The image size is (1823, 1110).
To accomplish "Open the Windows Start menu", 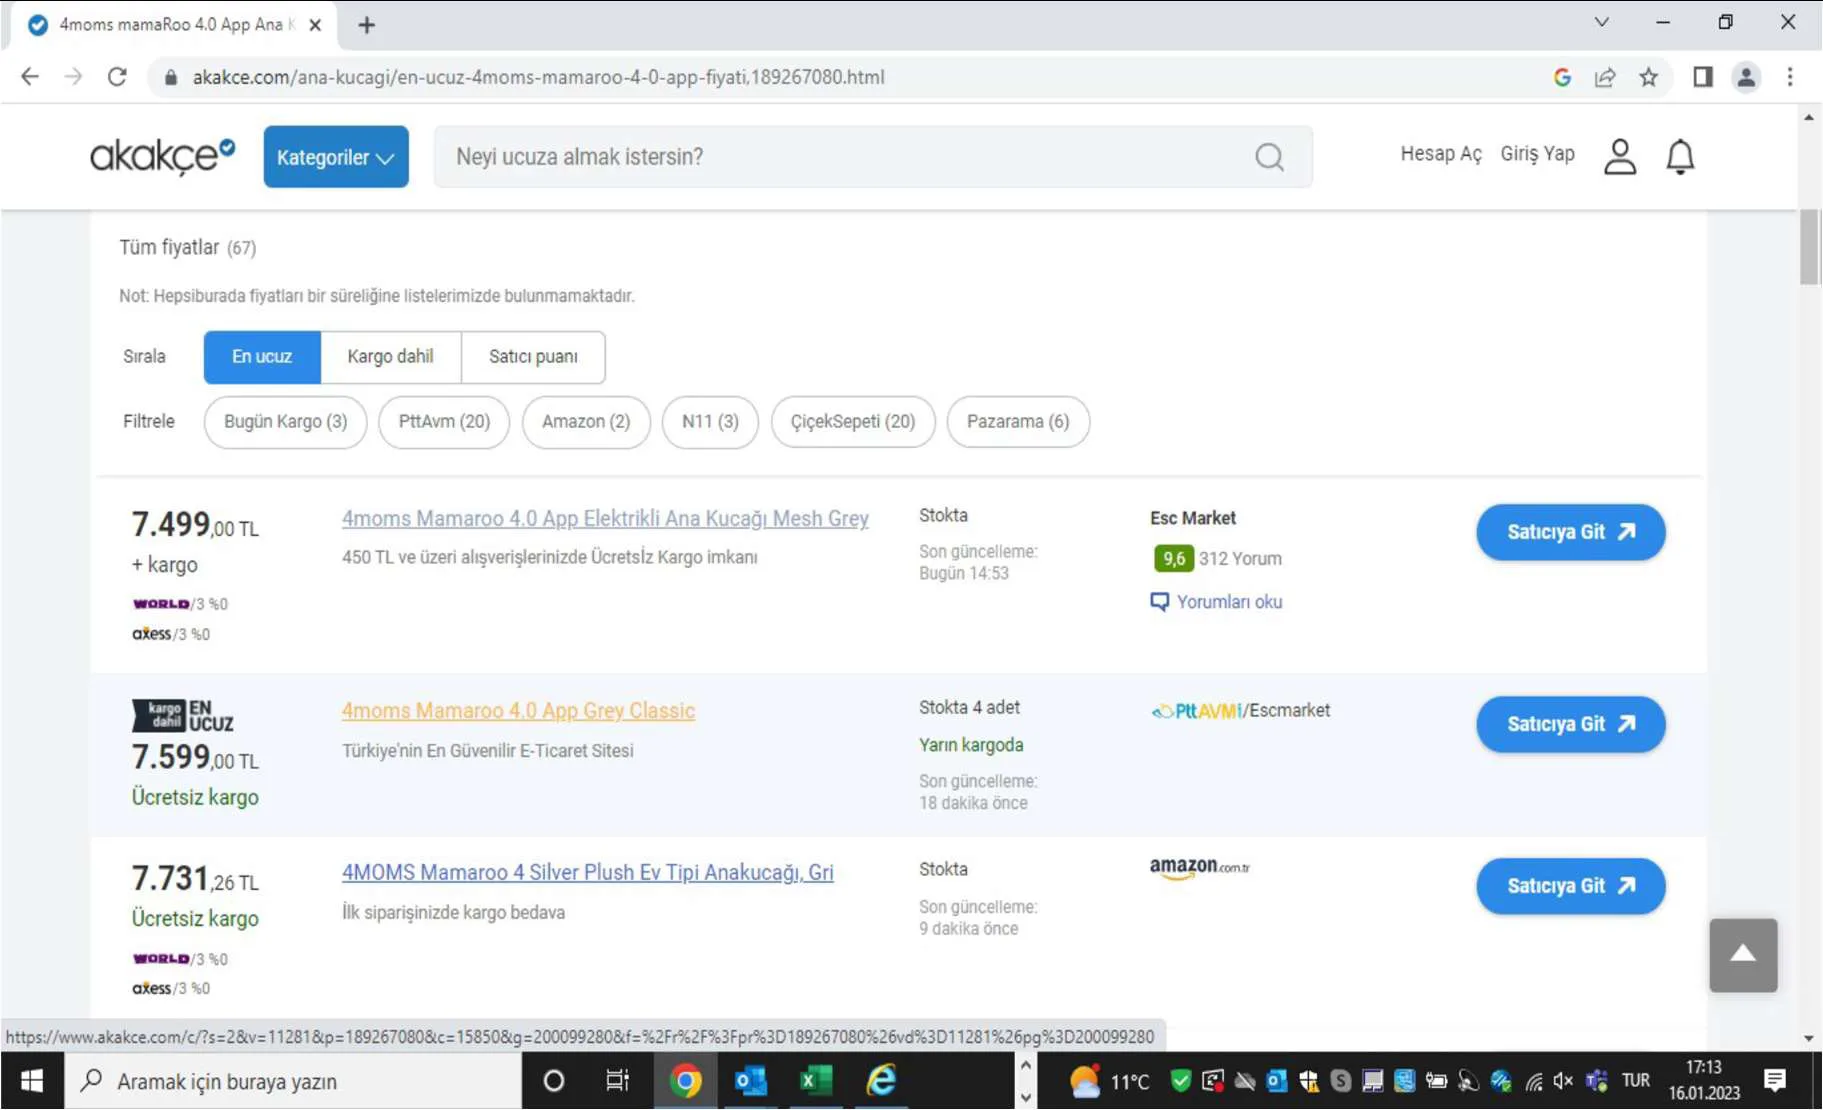I will coord(32,1081).
